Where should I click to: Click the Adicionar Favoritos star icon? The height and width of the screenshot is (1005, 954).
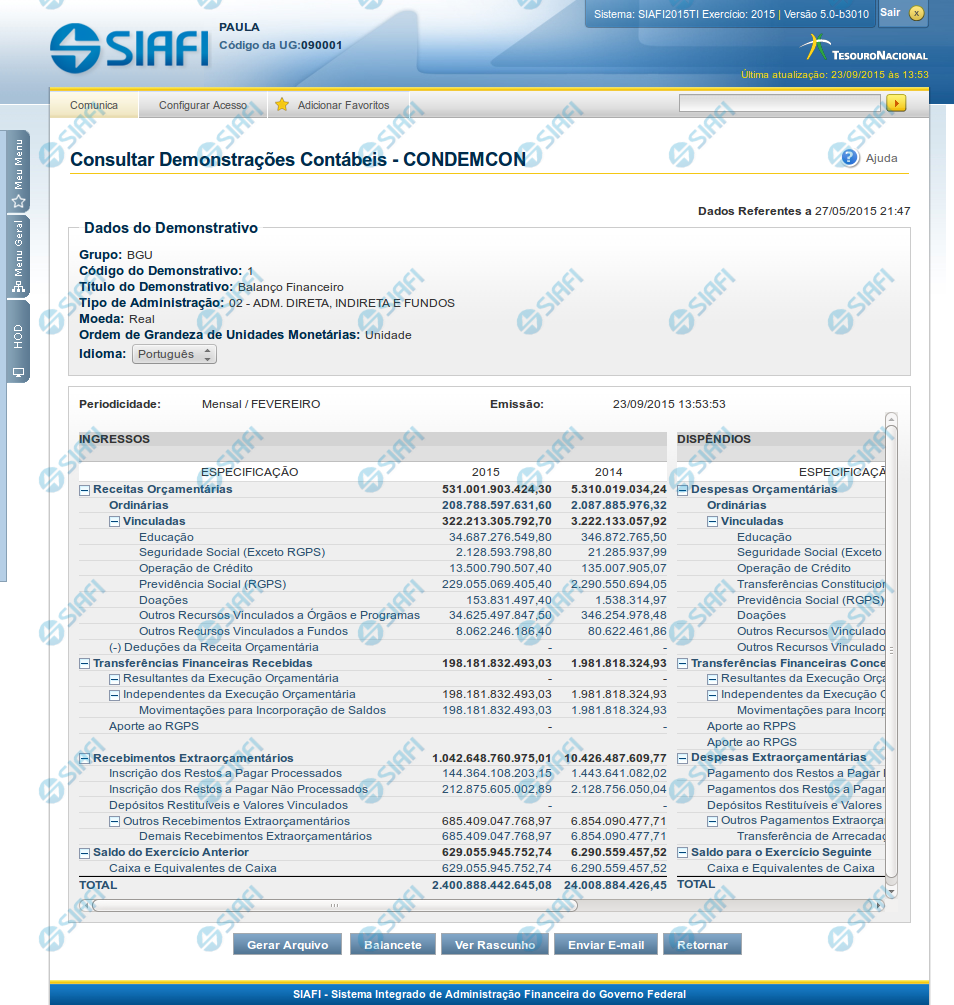(x=282, y=105)
